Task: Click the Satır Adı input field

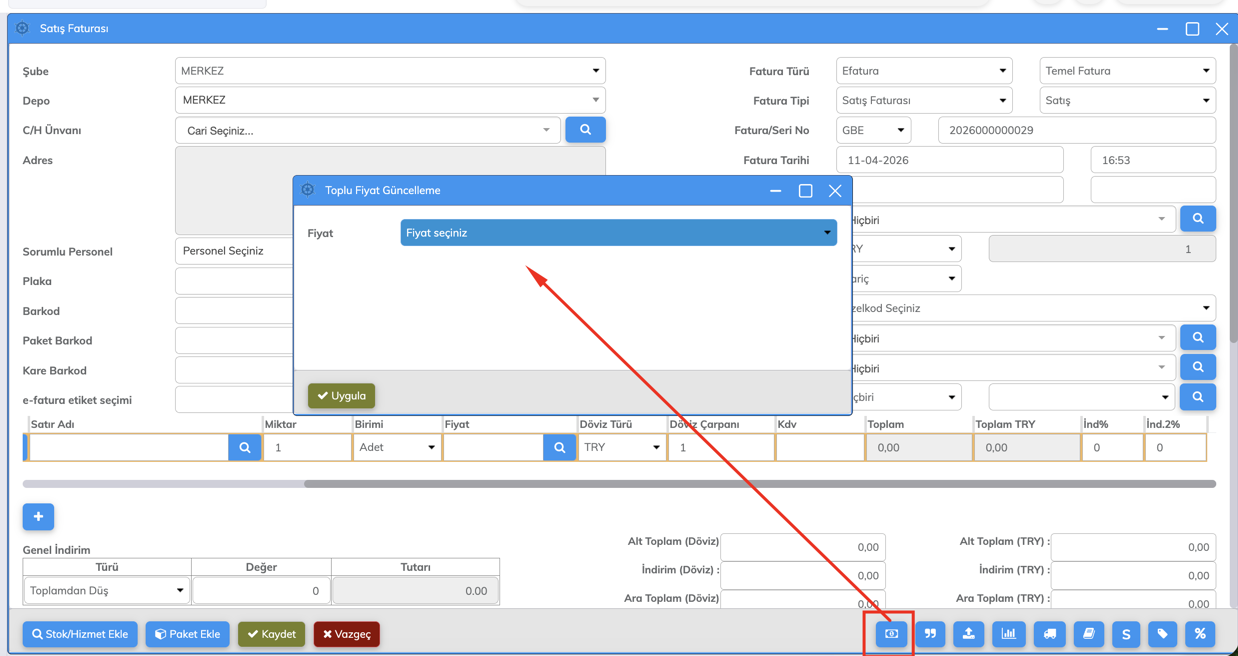Action: coord(129,448)
